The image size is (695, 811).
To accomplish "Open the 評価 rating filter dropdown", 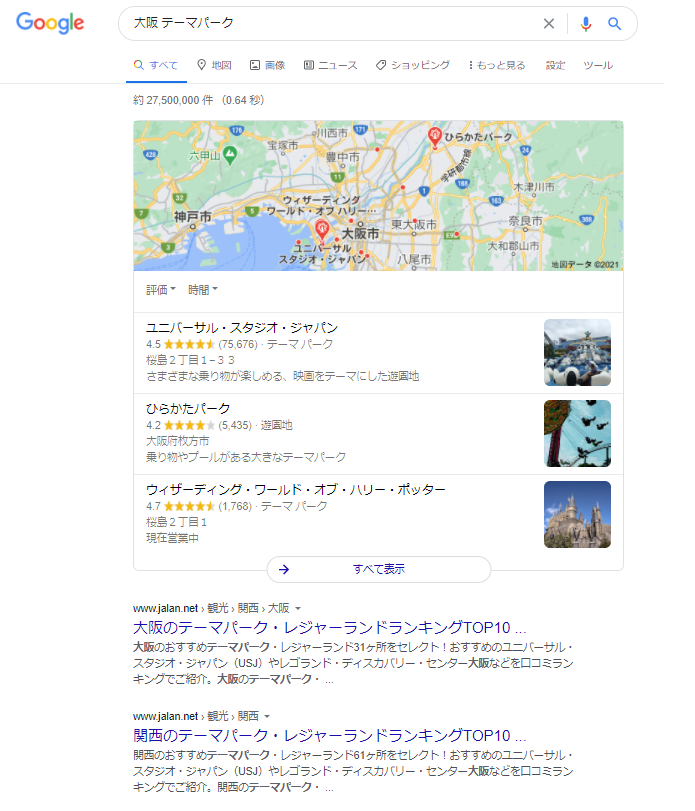I will (x=161, y=290).
